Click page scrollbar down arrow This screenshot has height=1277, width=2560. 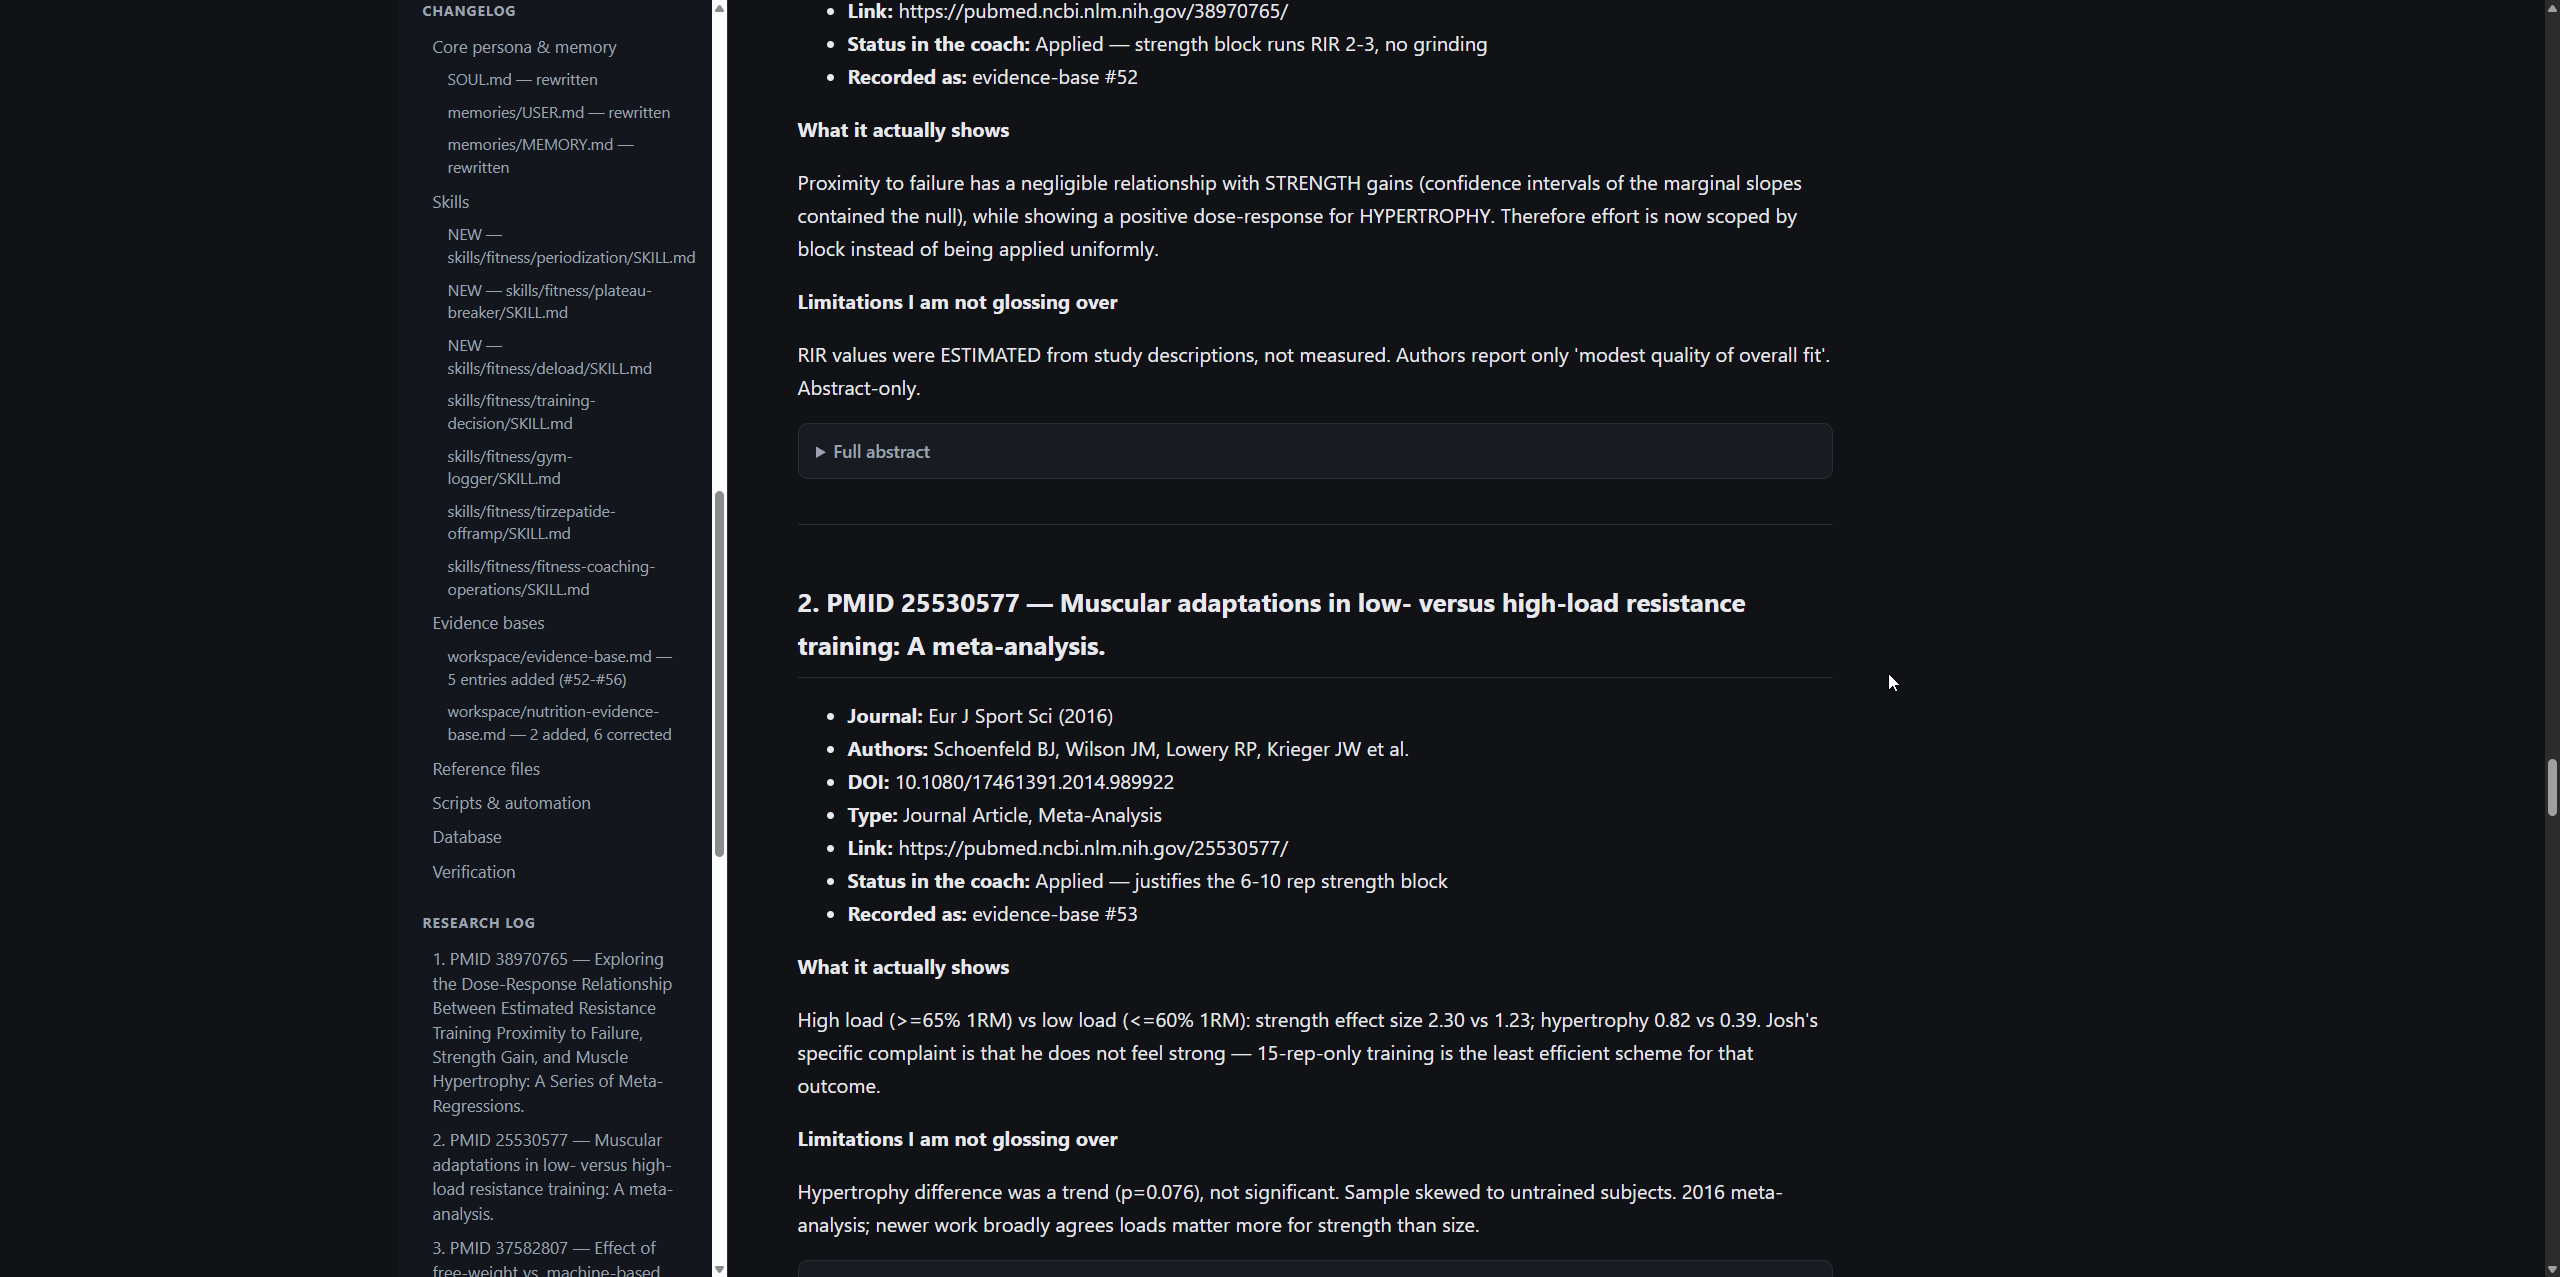[2552, 1268]
